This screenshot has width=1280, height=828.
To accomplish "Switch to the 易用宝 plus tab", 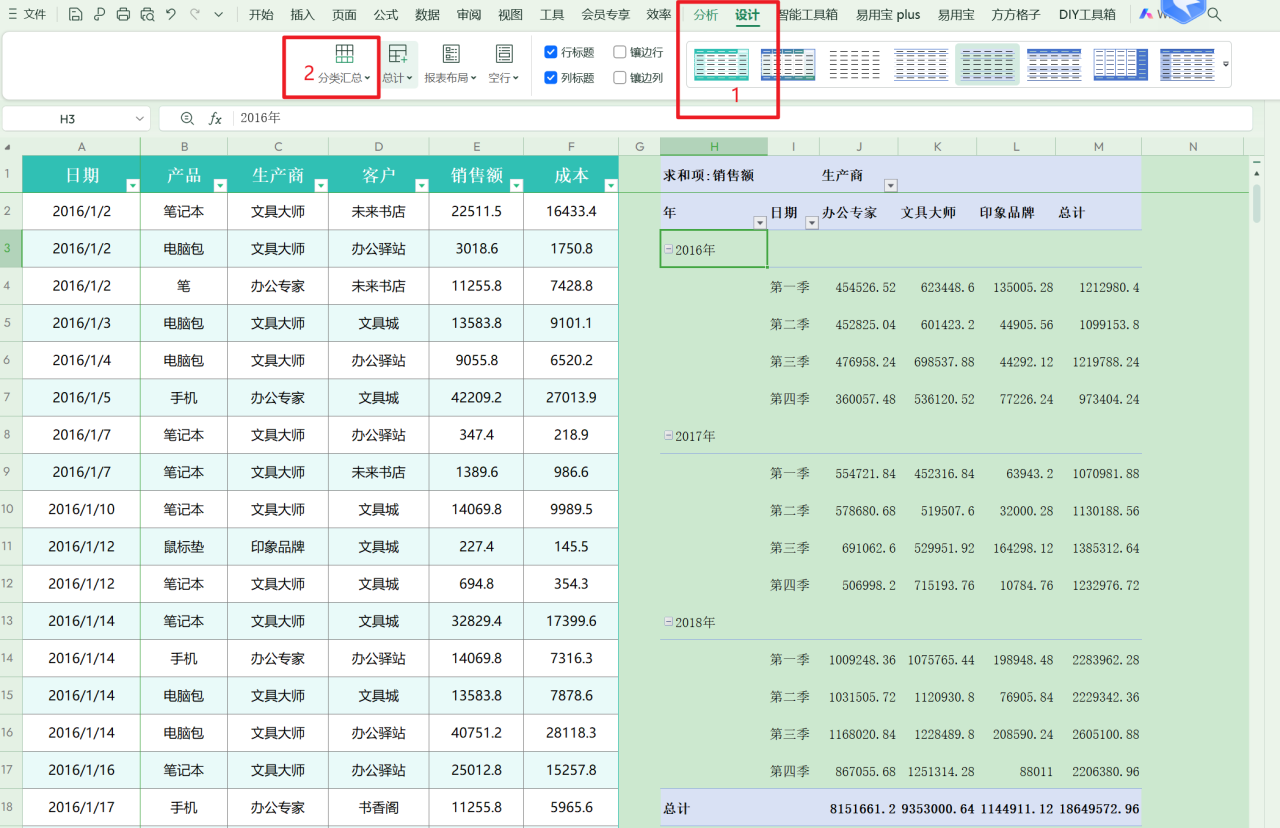I will click(888, 14).
